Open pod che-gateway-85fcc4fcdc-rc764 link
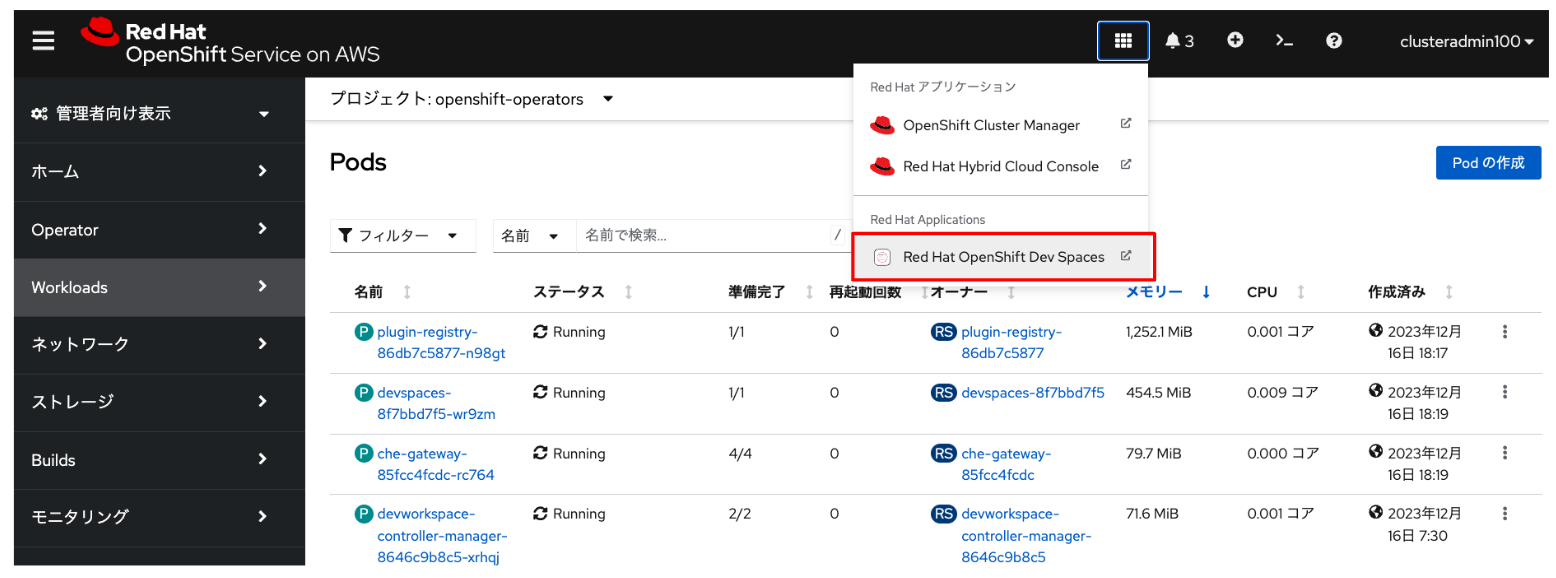This screenshot has width=1556, height=578. pos(435,463)
